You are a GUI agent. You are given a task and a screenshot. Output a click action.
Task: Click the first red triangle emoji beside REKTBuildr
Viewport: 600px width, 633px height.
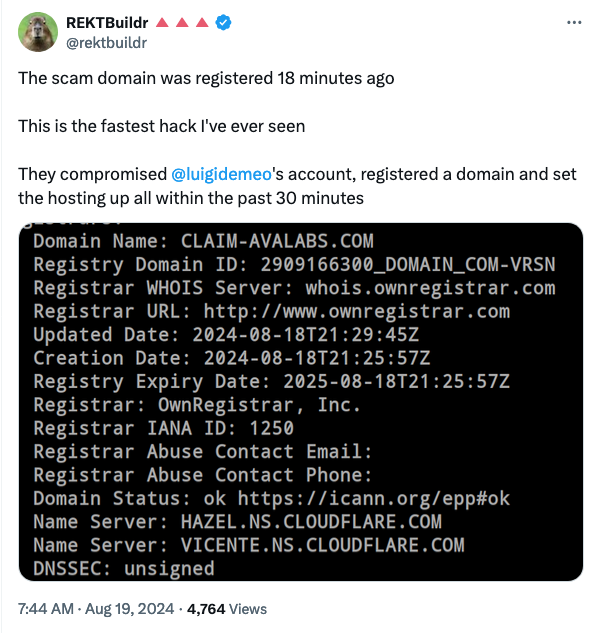click(x=162, y=23)
